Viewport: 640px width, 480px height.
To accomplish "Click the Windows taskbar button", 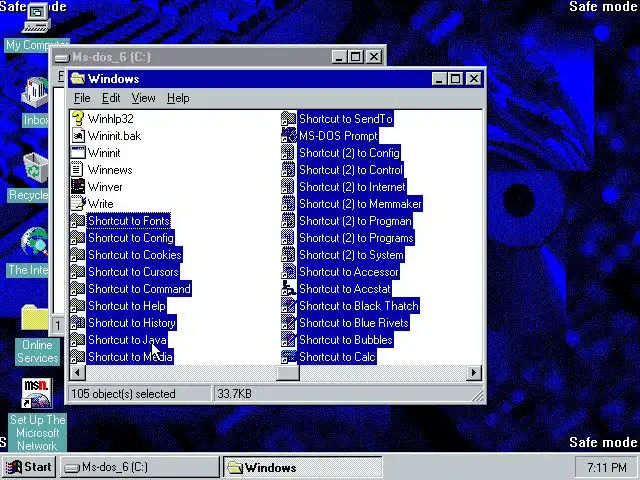I will (302, 467).
